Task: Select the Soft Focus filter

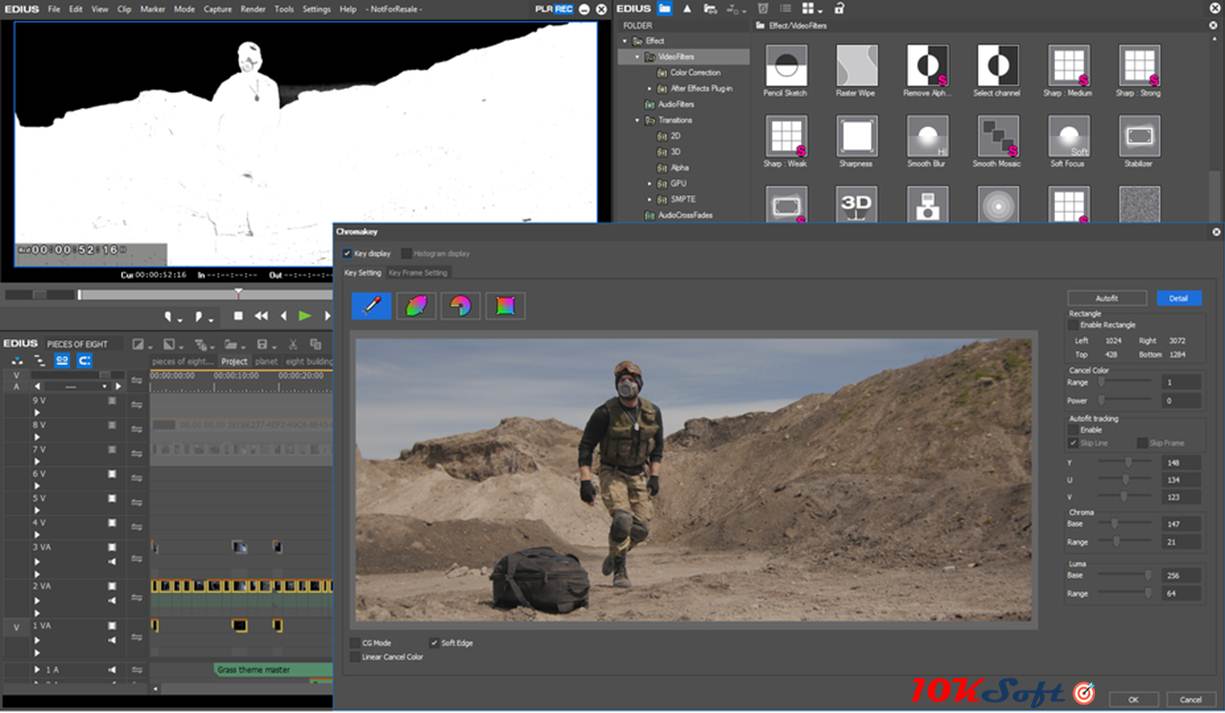Action: pos(1068,136)
